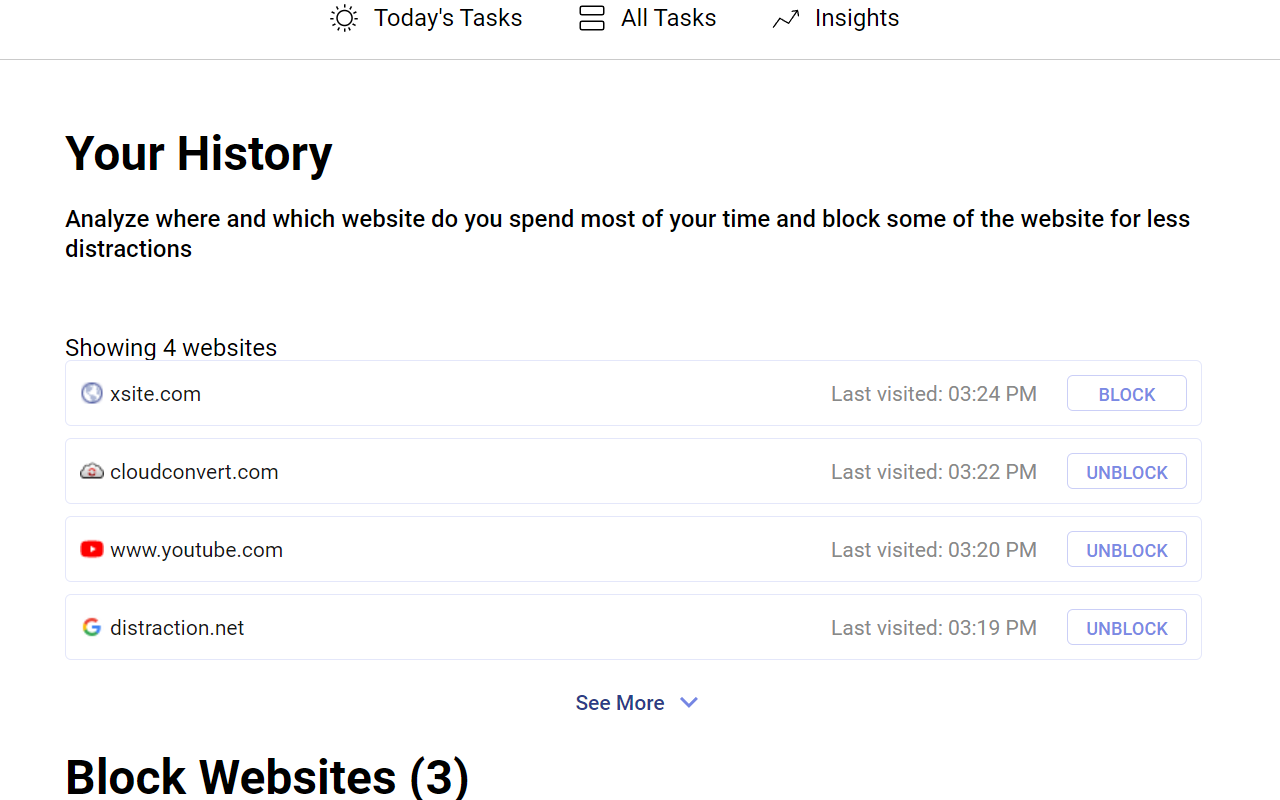Click the trending-arrow icon beside Insights
1280x800 pixels.
pos(785,18)
